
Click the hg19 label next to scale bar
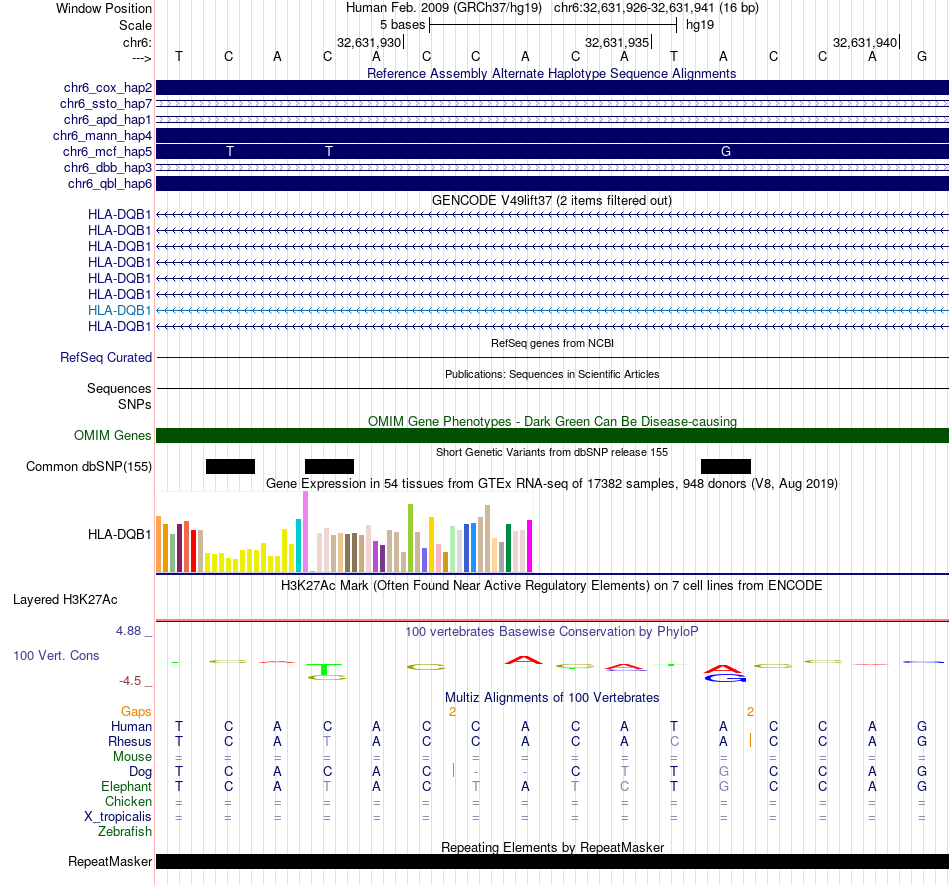tap(700, 25)
